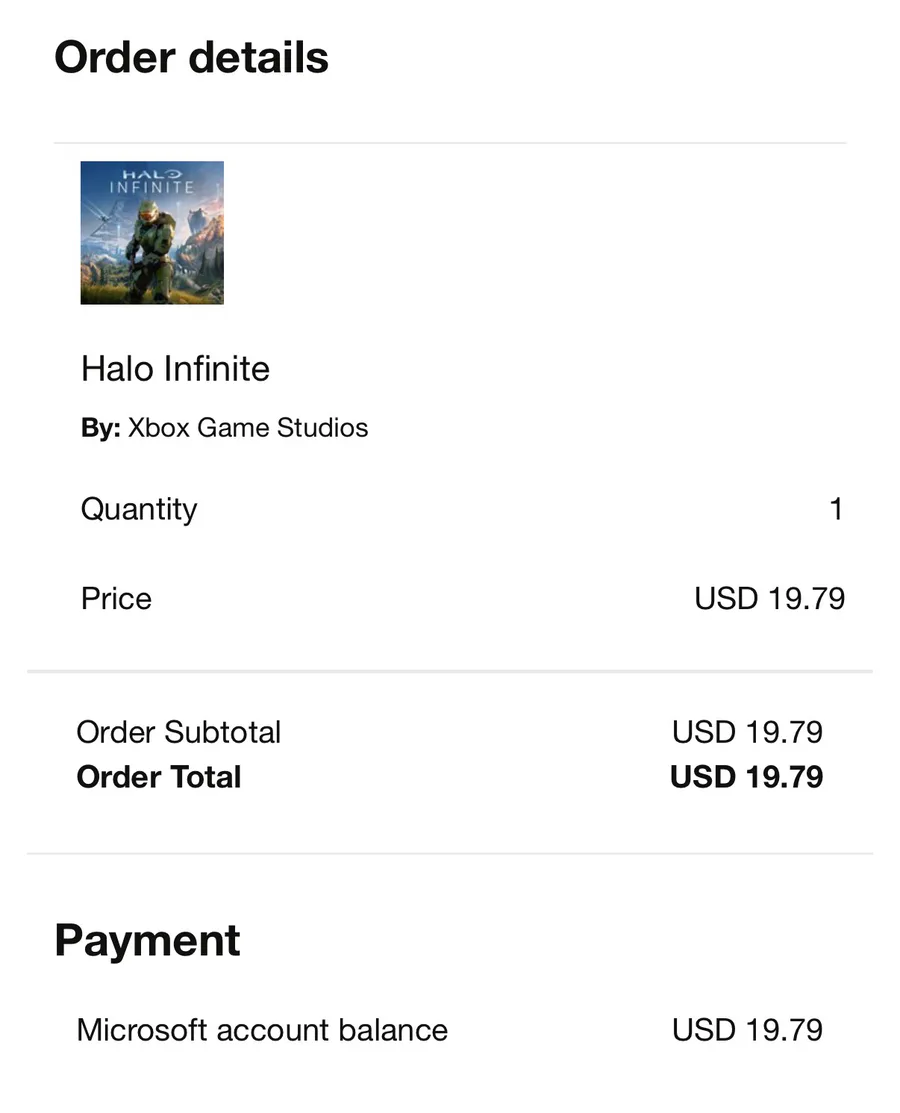This screenshot has height=1113, width=900.
Task: Click the Payment section heading
Action: point(147,941)
